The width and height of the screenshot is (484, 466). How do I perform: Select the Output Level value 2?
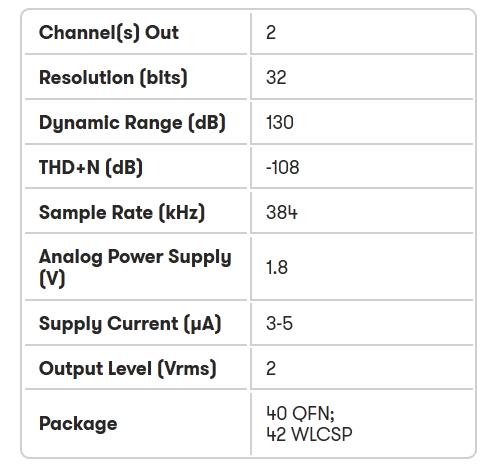click(x=271, y=368)
